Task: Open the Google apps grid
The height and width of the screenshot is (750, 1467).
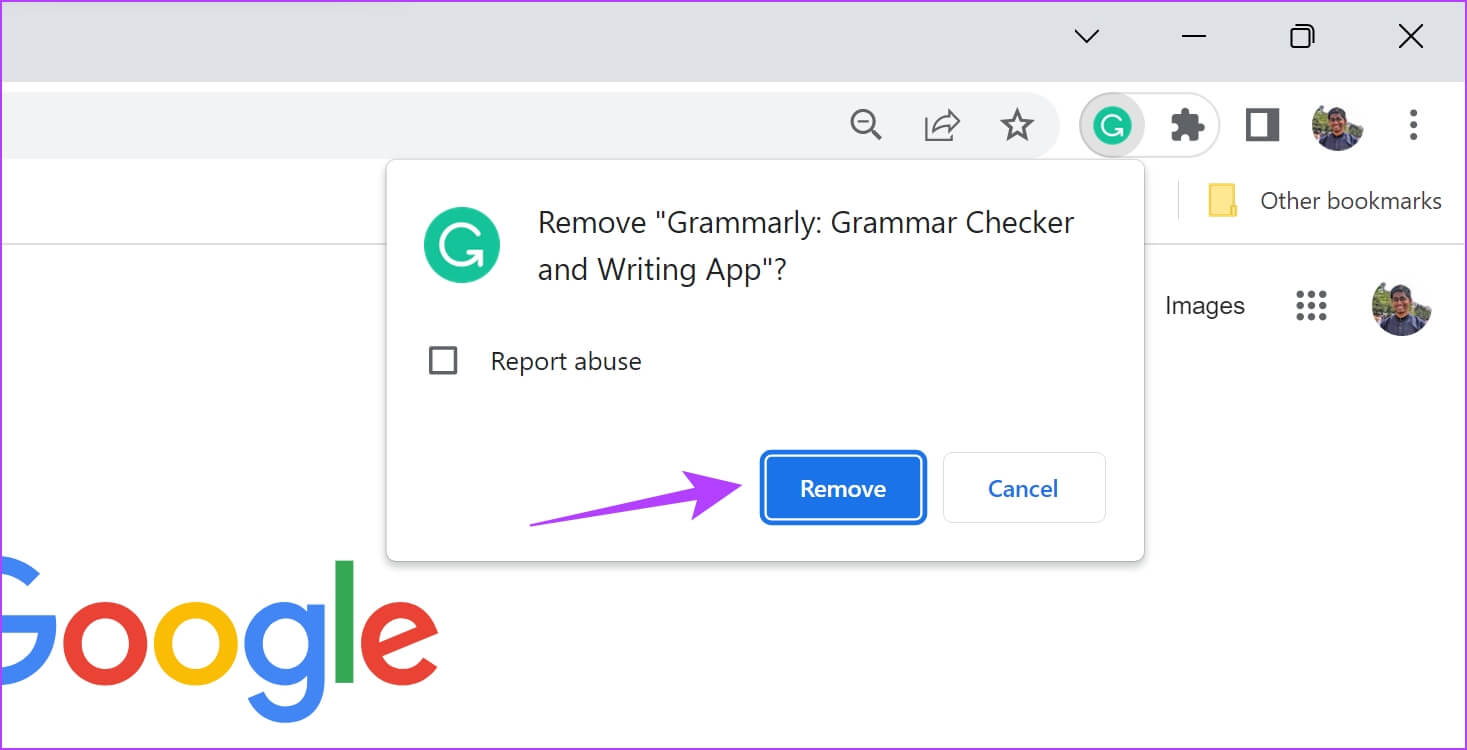Action: 1311,305
